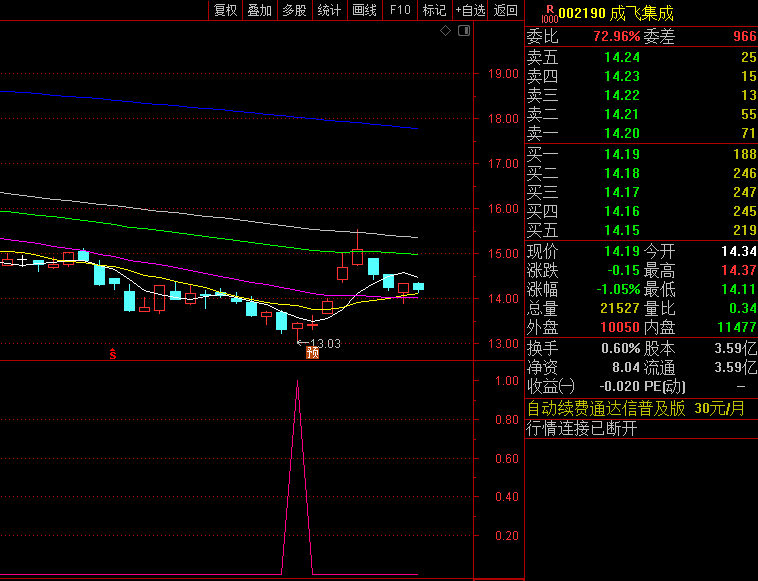Click 自动续费通达信普及版 subscription link
This screenshot has height=581, width=758.
point(636,409)
